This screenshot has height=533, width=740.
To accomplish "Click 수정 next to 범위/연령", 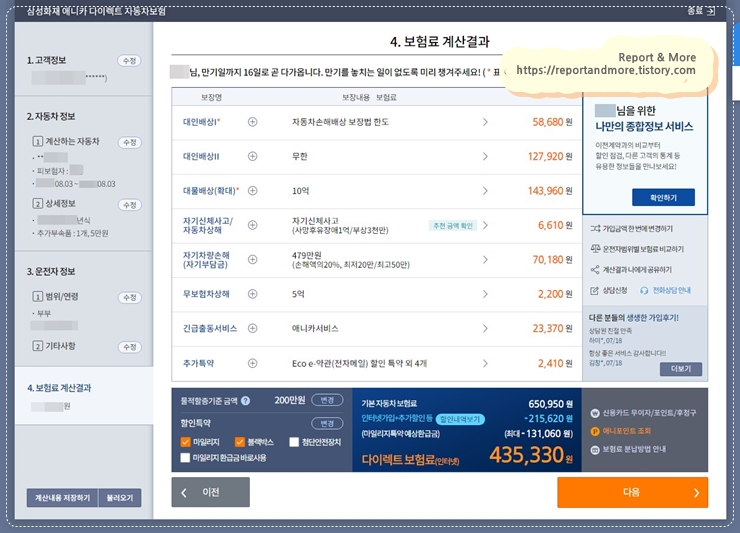I will click(x=129, y=297).
